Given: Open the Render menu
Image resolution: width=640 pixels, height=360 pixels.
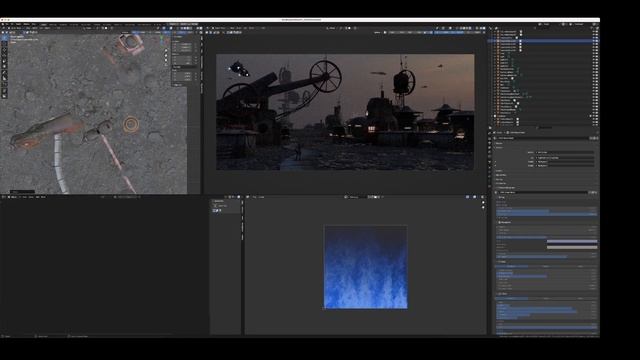Looking at the screenshot, I should pyautogui.click(x=19, y=24).
